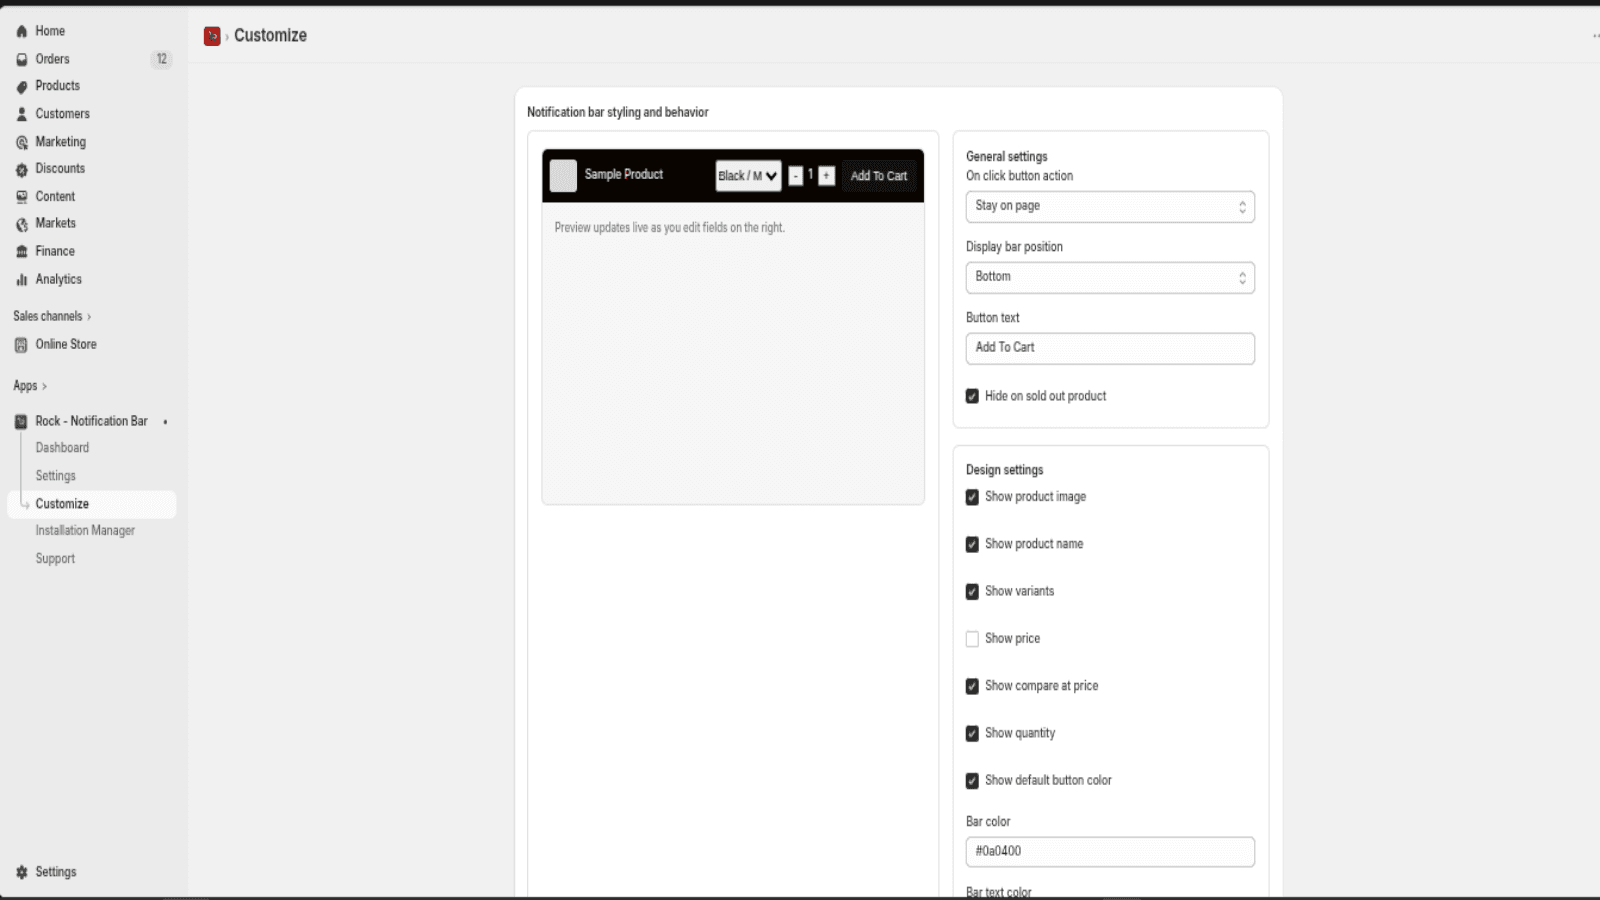
Task: Open Finance section
Action: click(x=55, y=252)
